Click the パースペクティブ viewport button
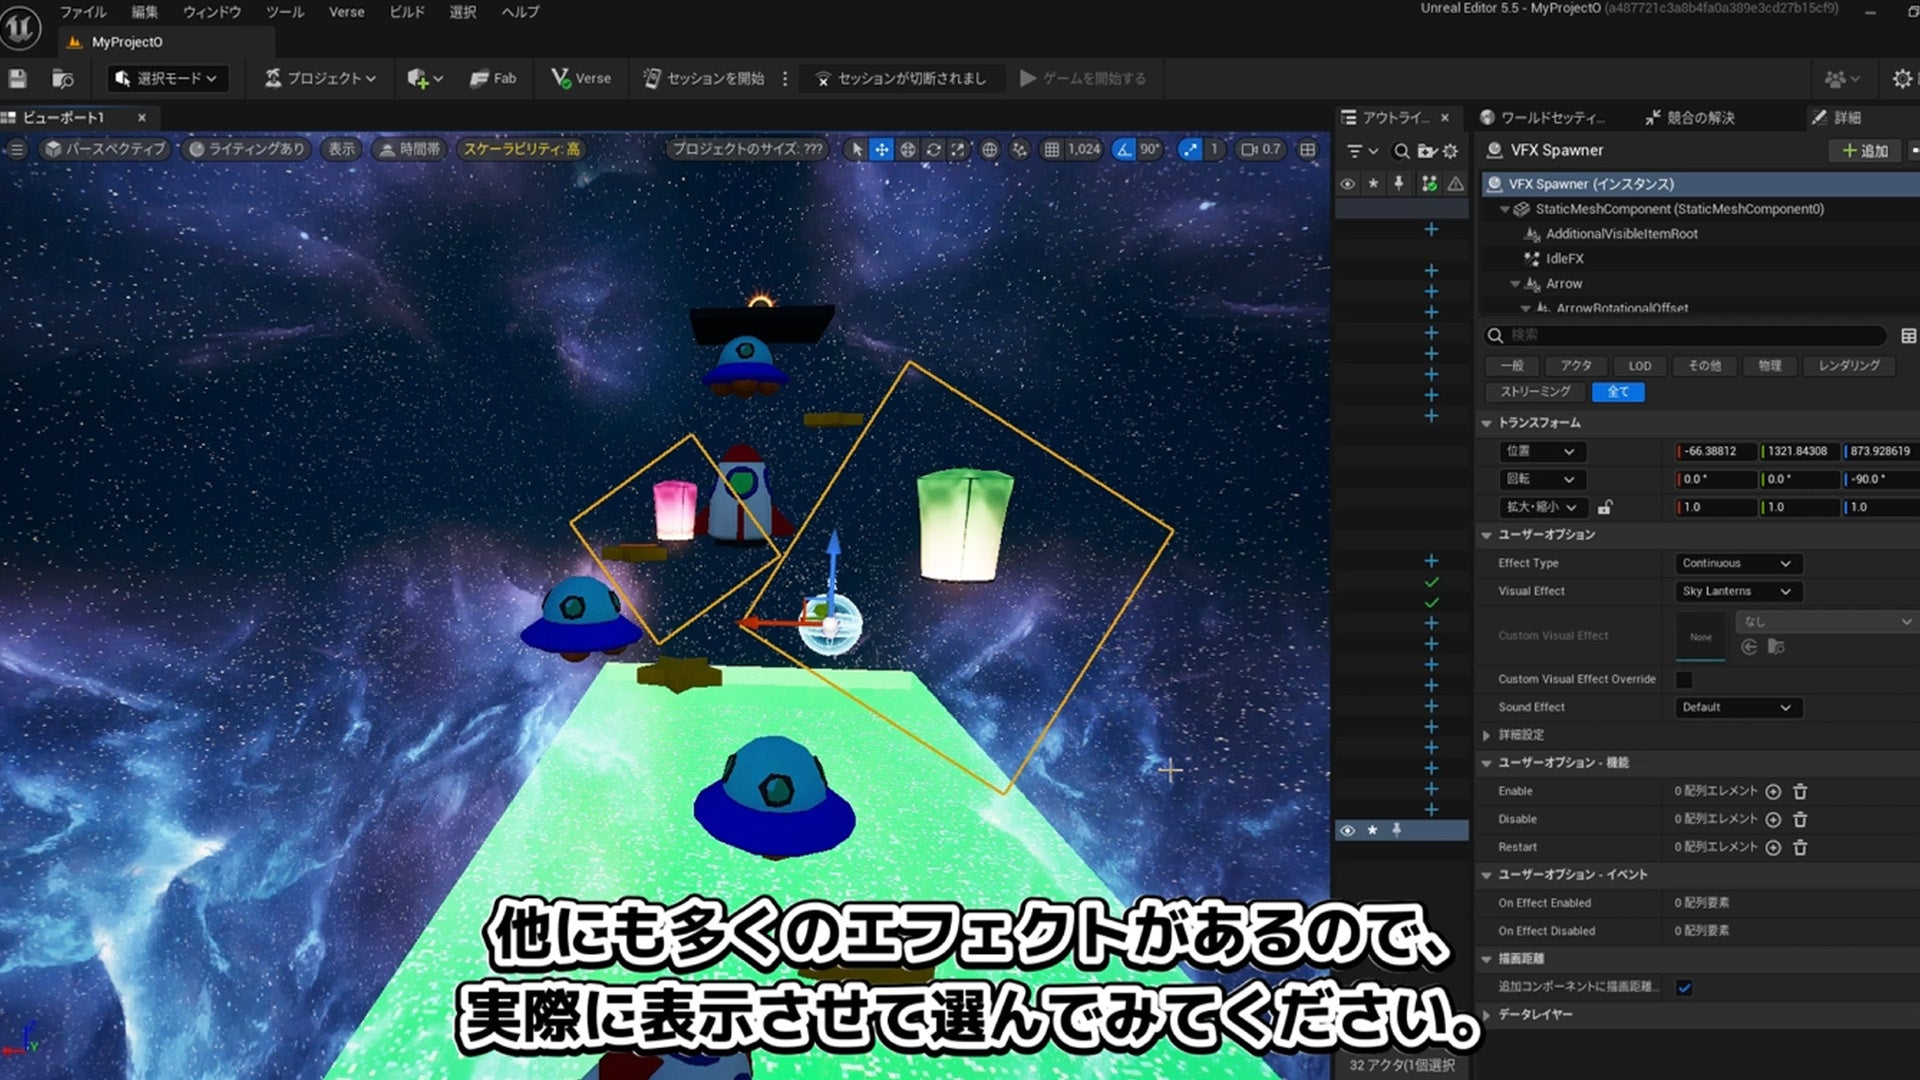 pyautogui.click(x=105, y=149)
